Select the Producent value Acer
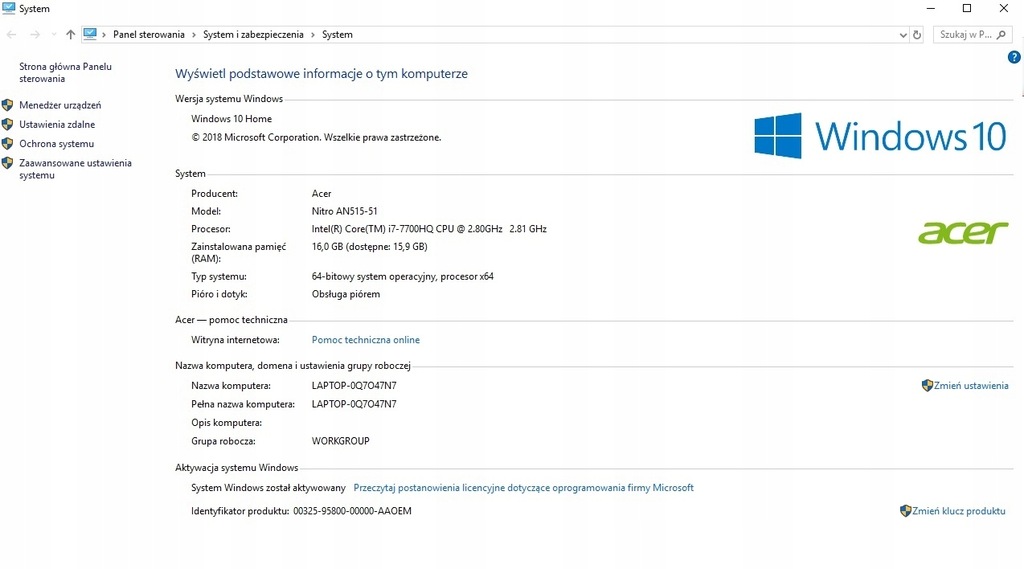Screen dimensions: 1024x569 click(321, 193)
